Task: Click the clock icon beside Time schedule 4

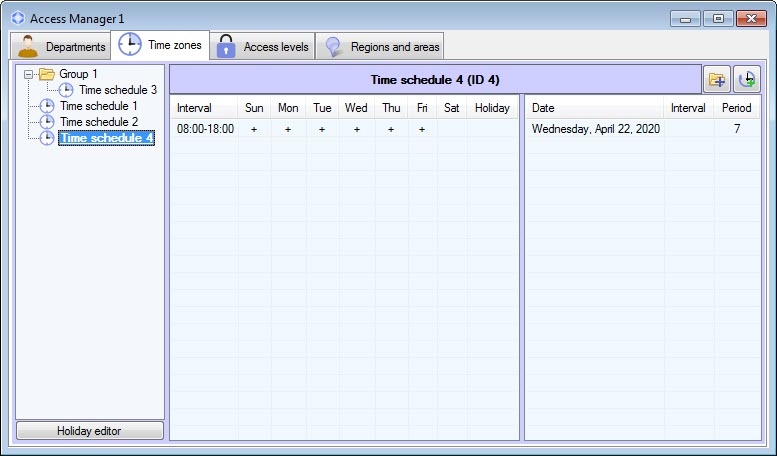Action: pos(47,138)
